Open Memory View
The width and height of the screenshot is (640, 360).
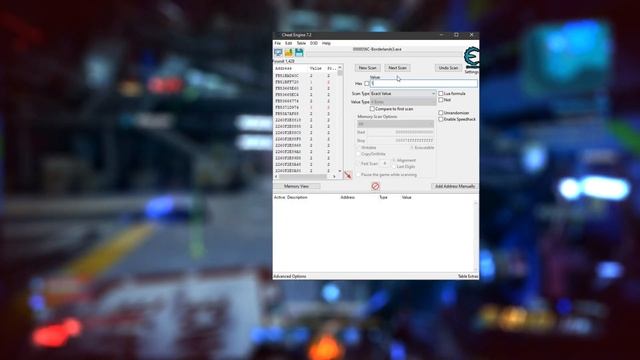click(296, 186)
